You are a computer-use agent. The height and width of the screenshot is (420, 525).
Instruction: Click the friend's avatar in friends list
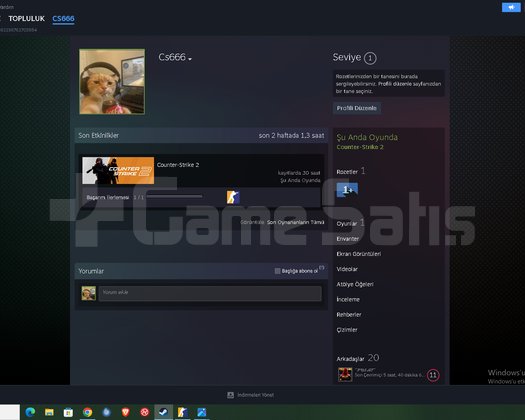tap(345, 374)
